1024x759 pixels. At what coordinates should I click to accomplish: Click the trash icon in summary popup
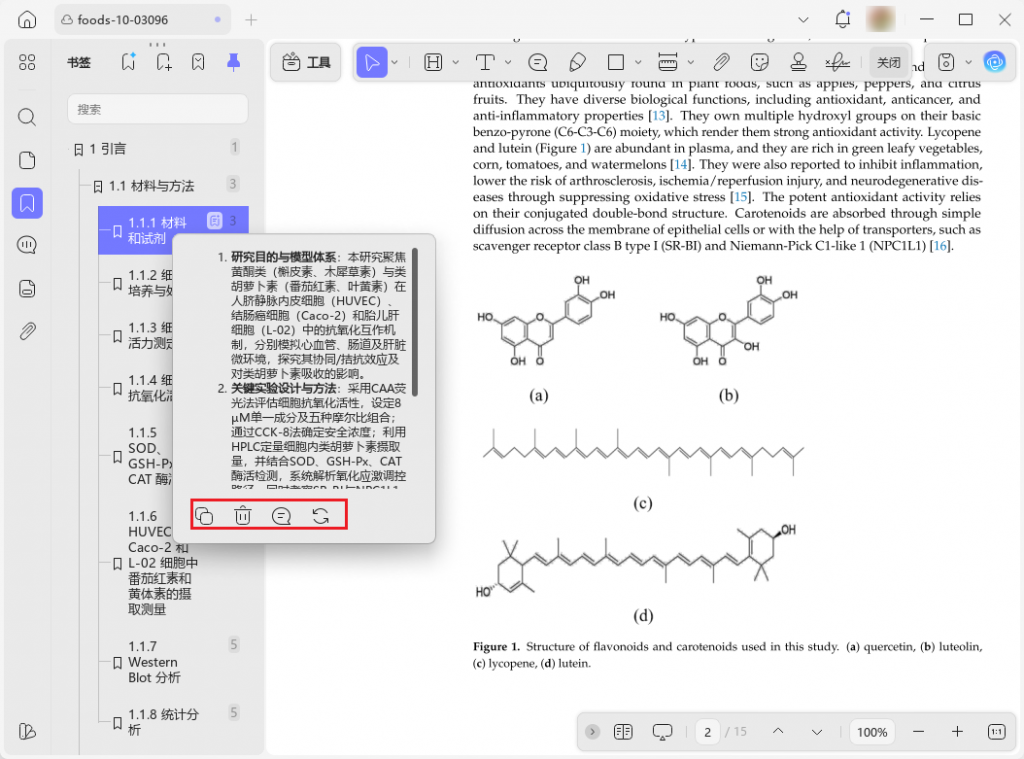click(x=242, y=516)
